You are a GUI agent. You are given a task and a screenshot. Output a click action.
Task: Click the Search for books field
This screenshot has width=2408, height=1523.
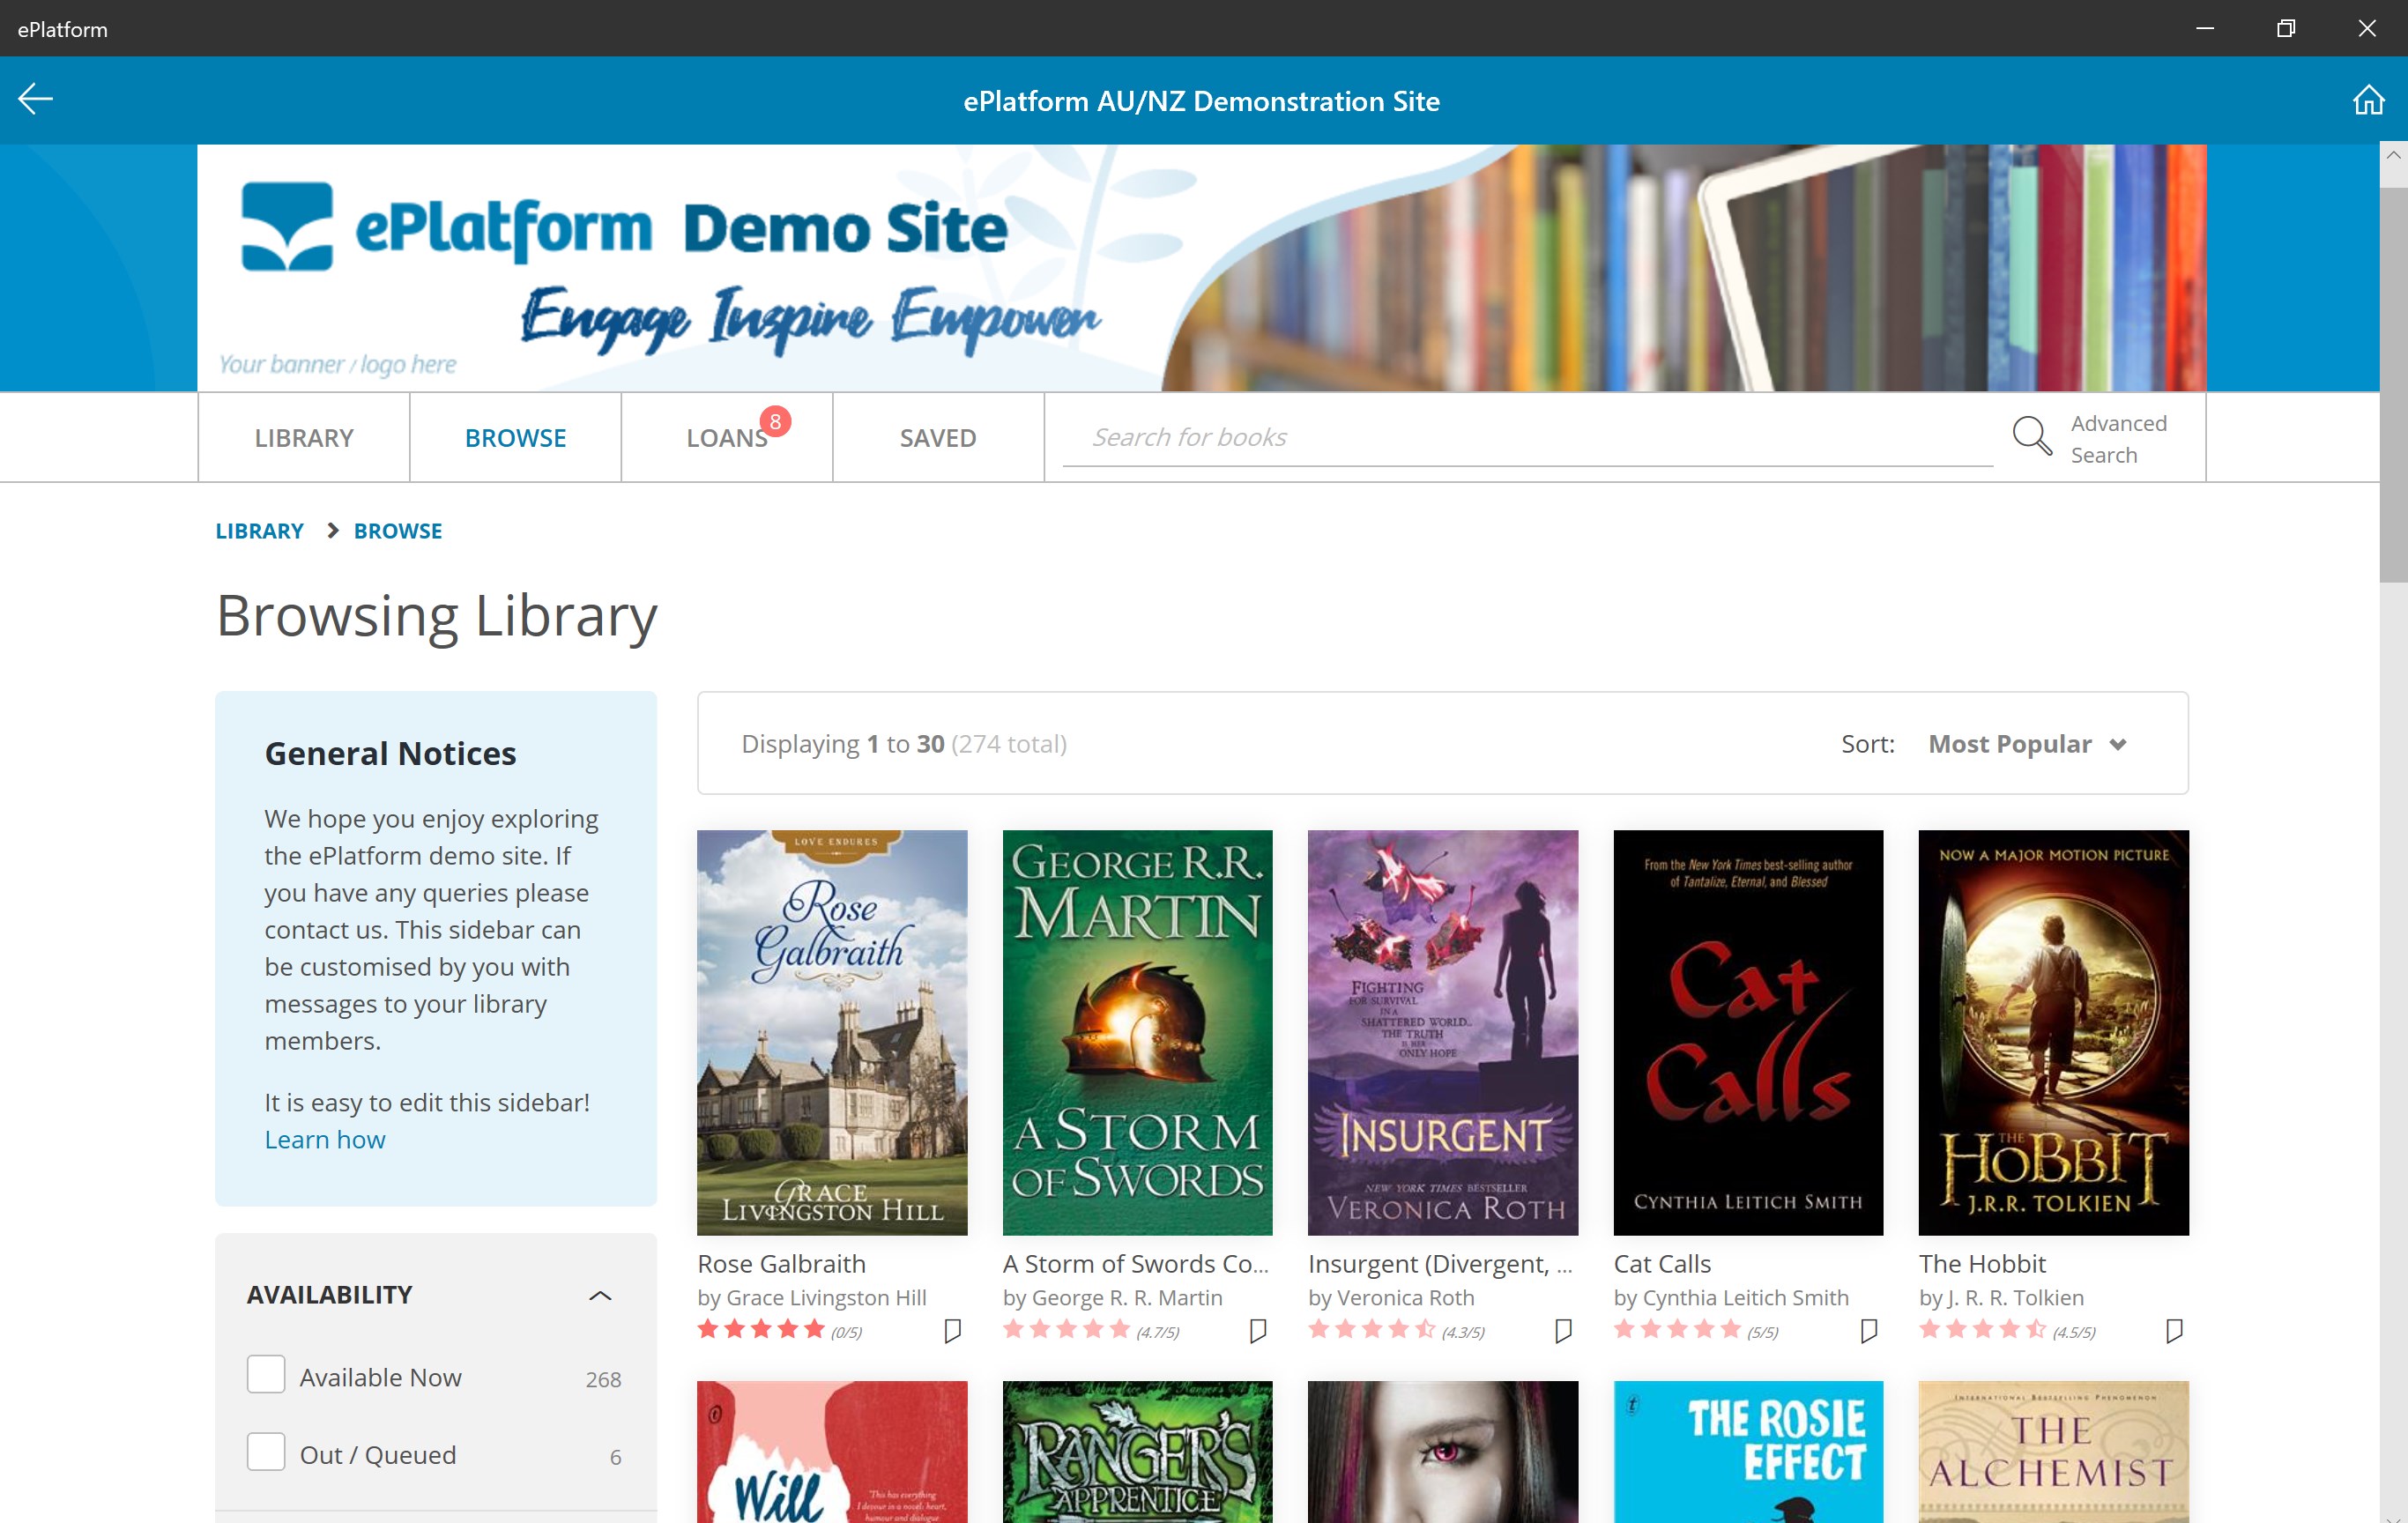tap(1526, 437)
